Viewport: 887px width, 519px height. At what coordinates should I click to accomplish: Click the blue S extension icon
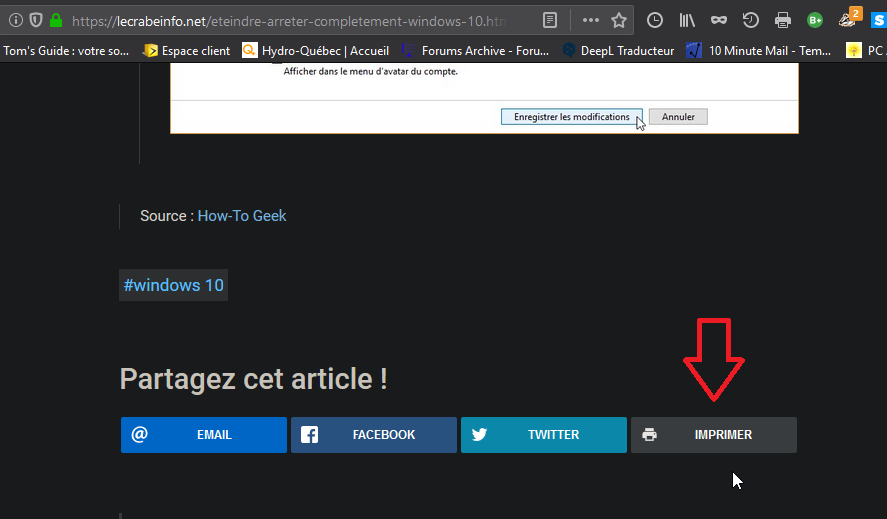click(879, 21)
